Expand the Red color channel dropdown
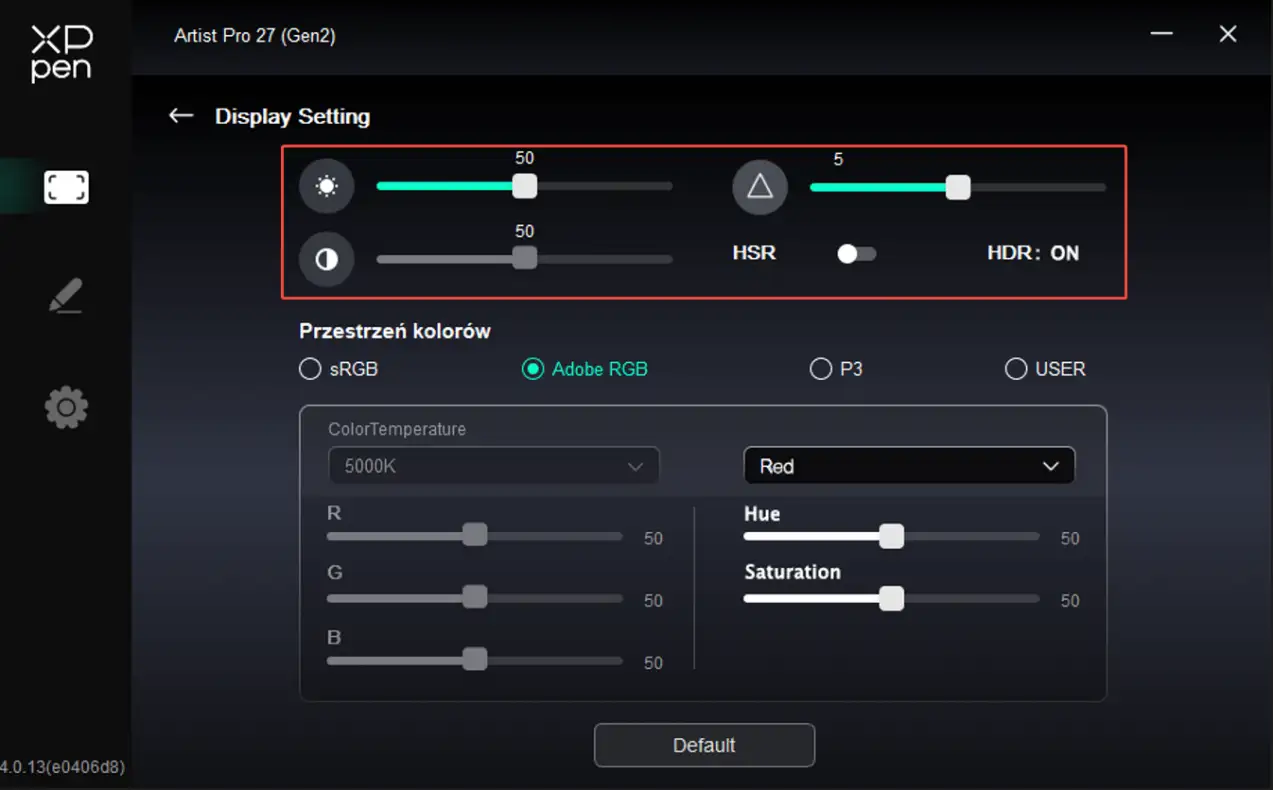The height and width of the screenshot is (790, 1273). point(908,466)
